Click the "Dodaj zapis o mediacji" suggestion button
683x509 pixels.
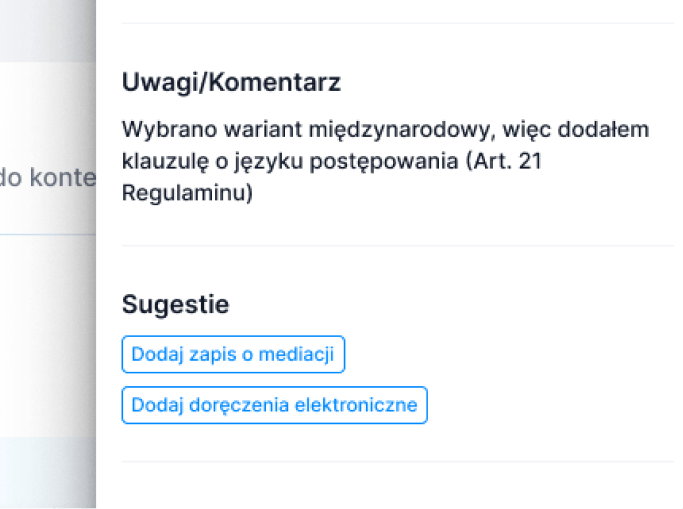(233, 354)
